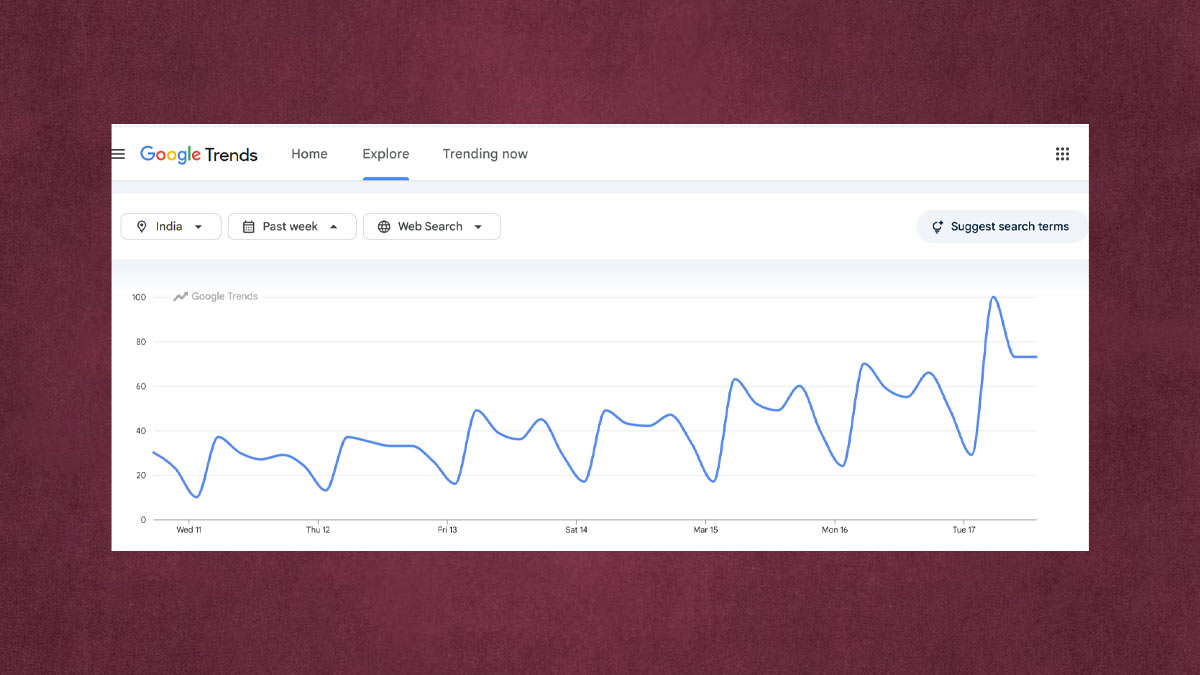This screenshot has height=675, width=1200.
Task: Expand the India region dropdown arrow
Action: (198, 227)
